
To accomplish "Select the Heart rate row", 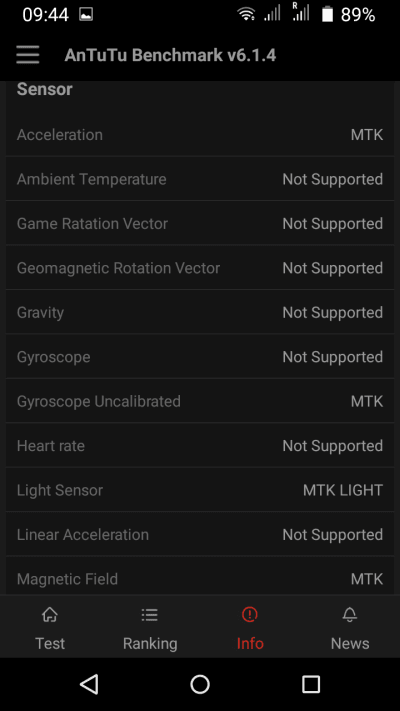I will (200, 446).
